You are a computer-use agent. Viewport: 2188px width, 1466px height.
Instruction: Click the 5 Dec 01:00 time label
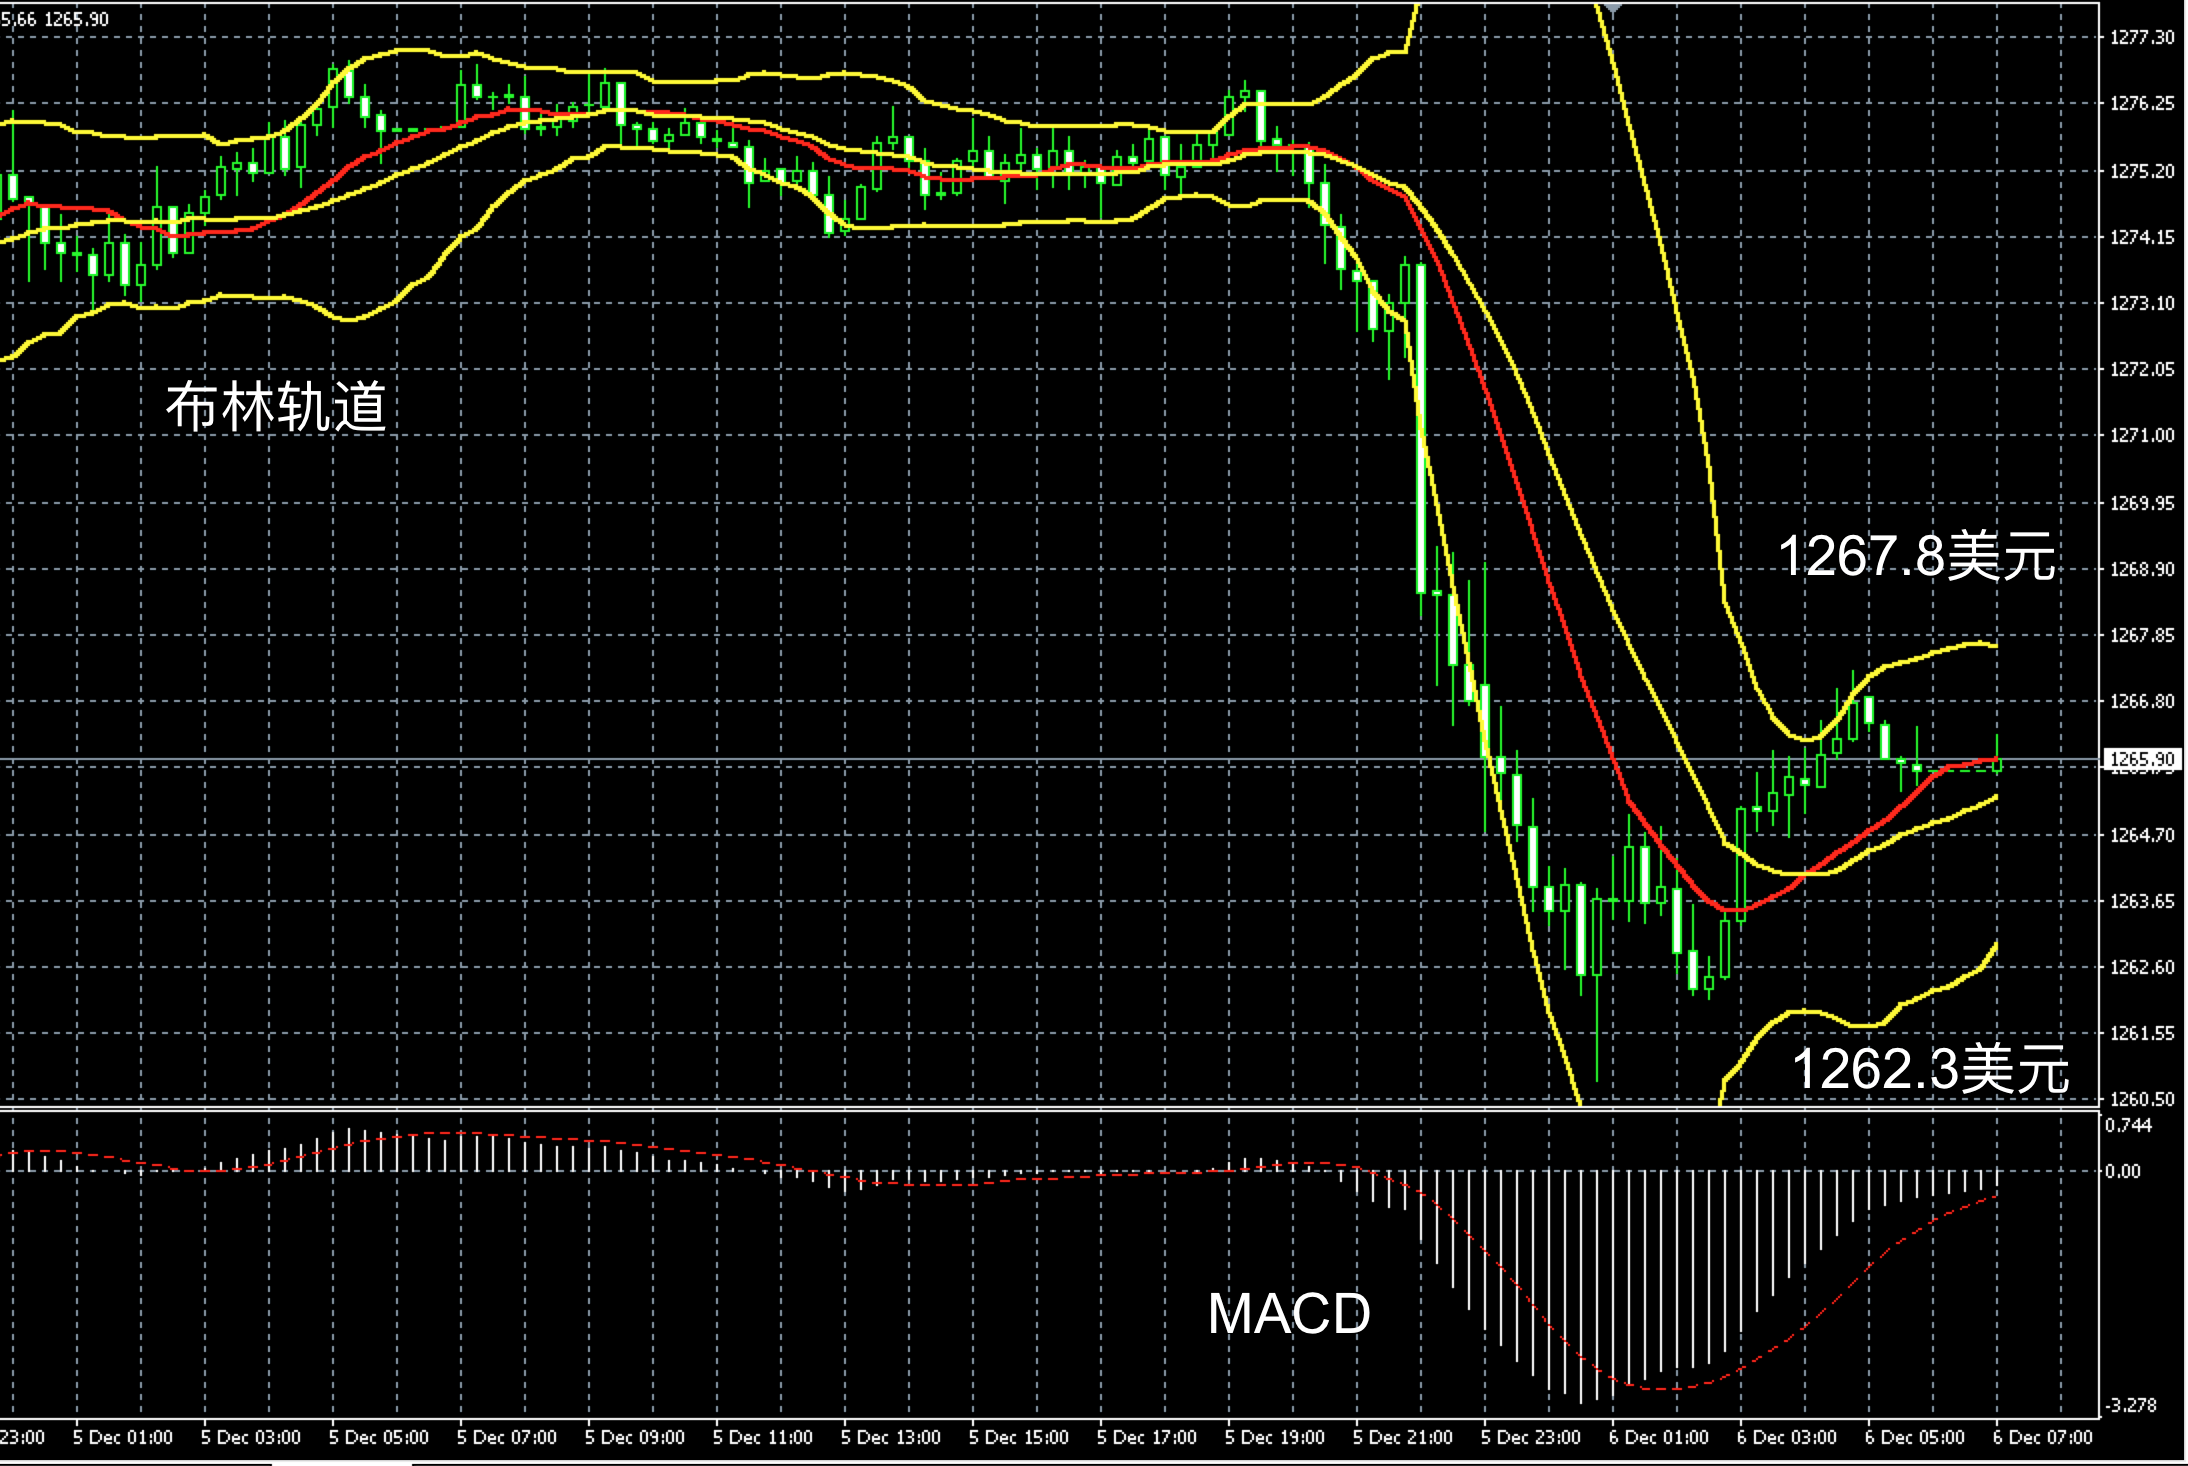tap(122, 1437)
